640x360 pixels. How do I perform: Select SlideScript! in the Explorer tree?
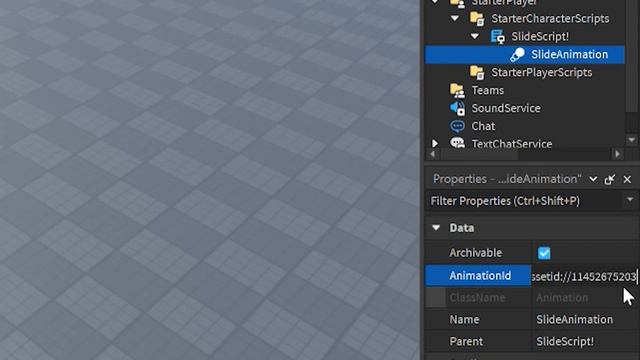(x=540, y=36)
